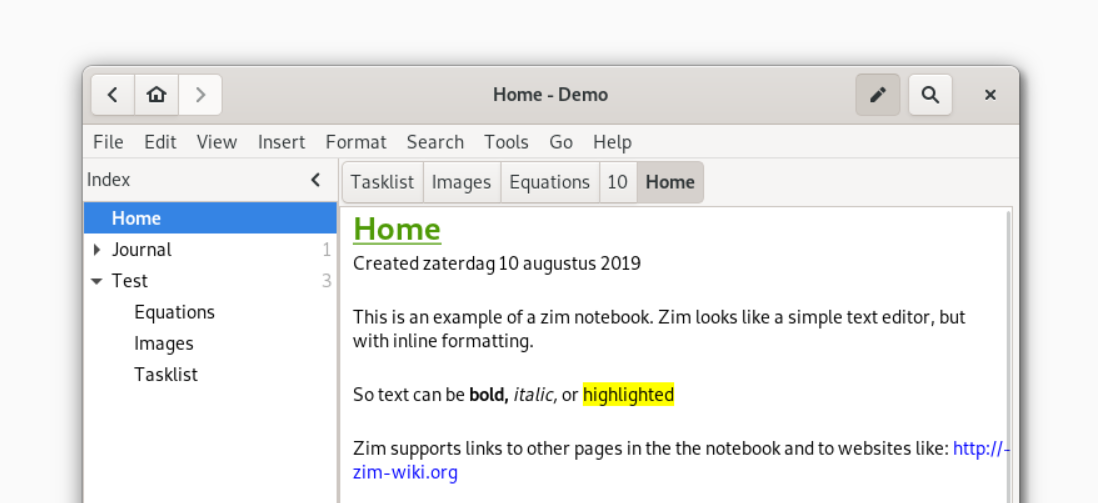Viewport: 1098px width, 503px height.
Task: Open the Format menu
Action: (355, 142)
